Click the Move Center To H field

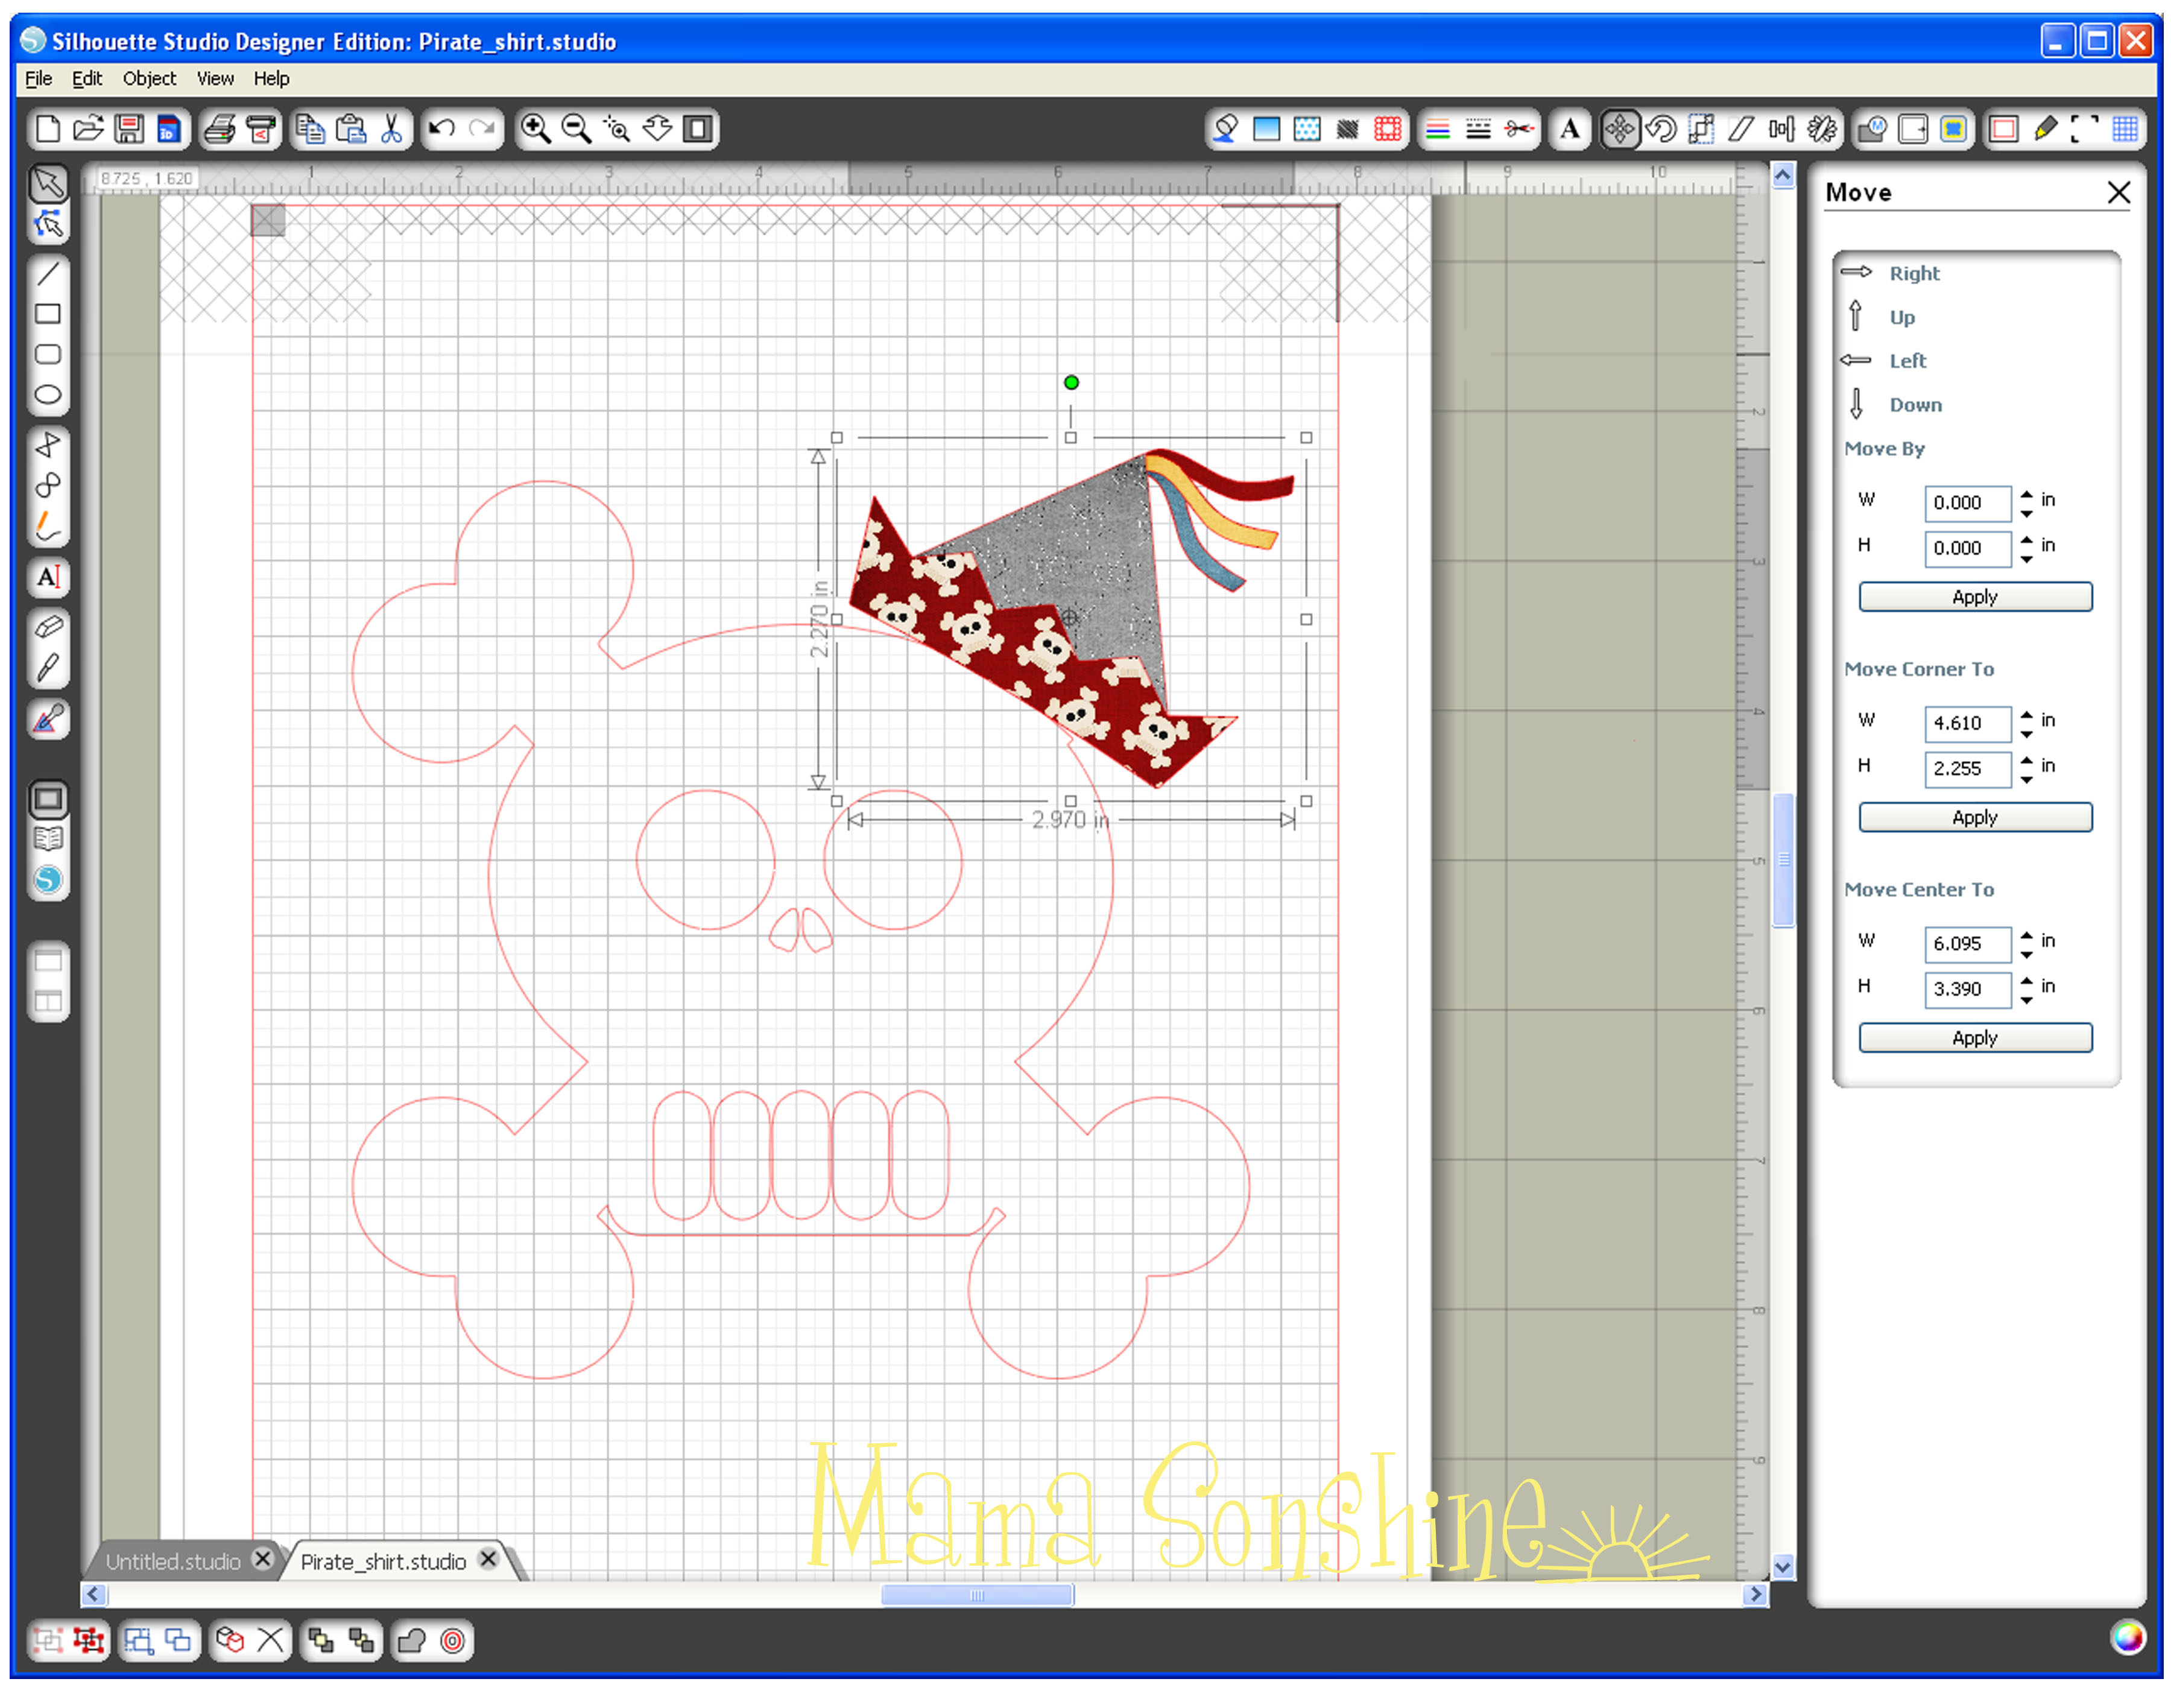coord(1966,989)
